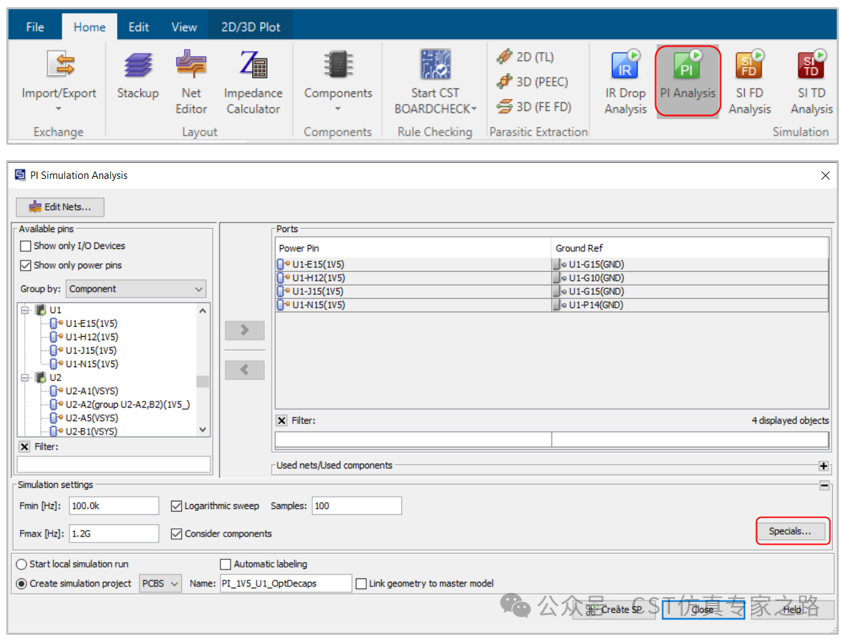Collapse the Simulation settings section

tap(824, 486)
